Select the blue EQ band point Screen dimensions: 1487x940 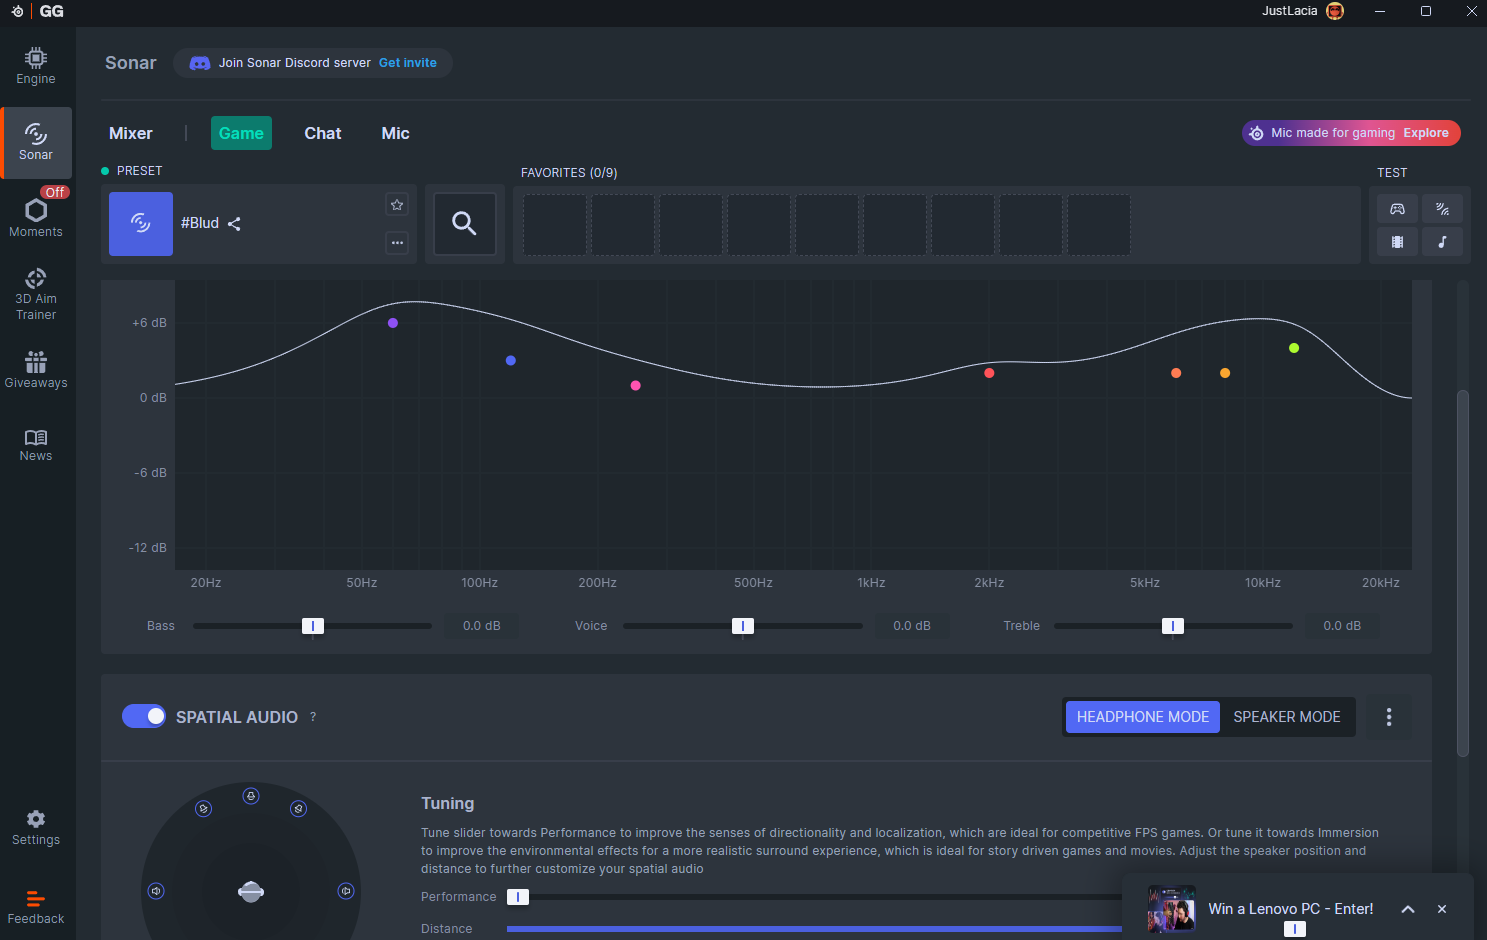click(511, 360)
